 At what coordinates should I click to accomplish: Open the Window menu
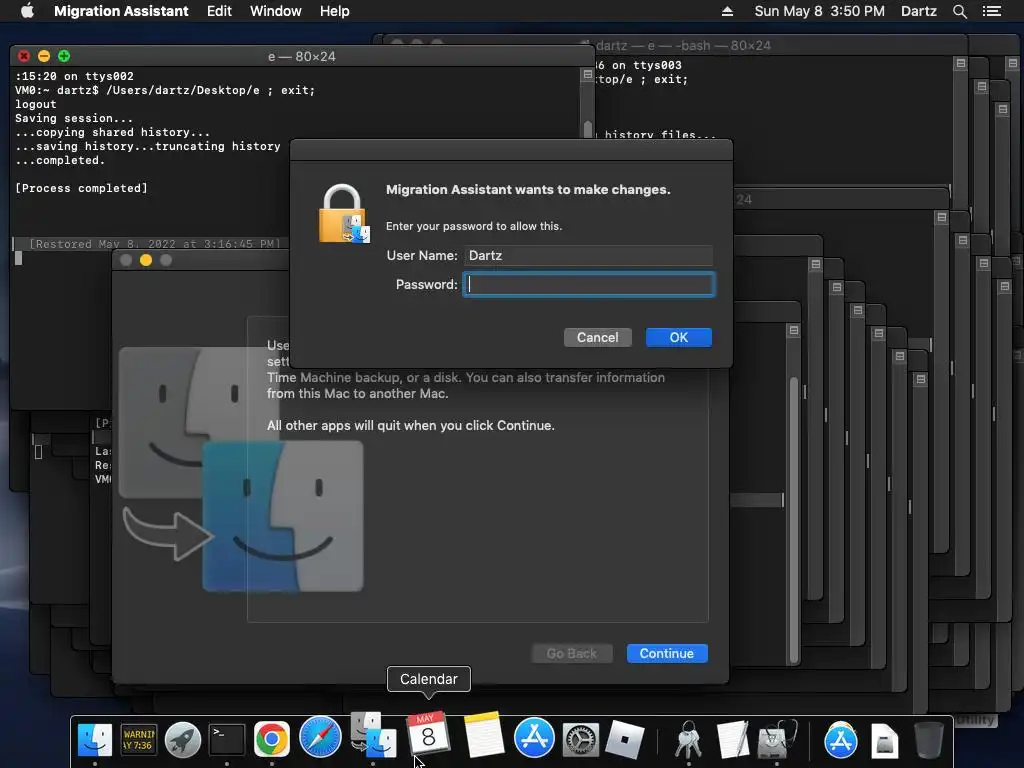click(x=275, y=11)
